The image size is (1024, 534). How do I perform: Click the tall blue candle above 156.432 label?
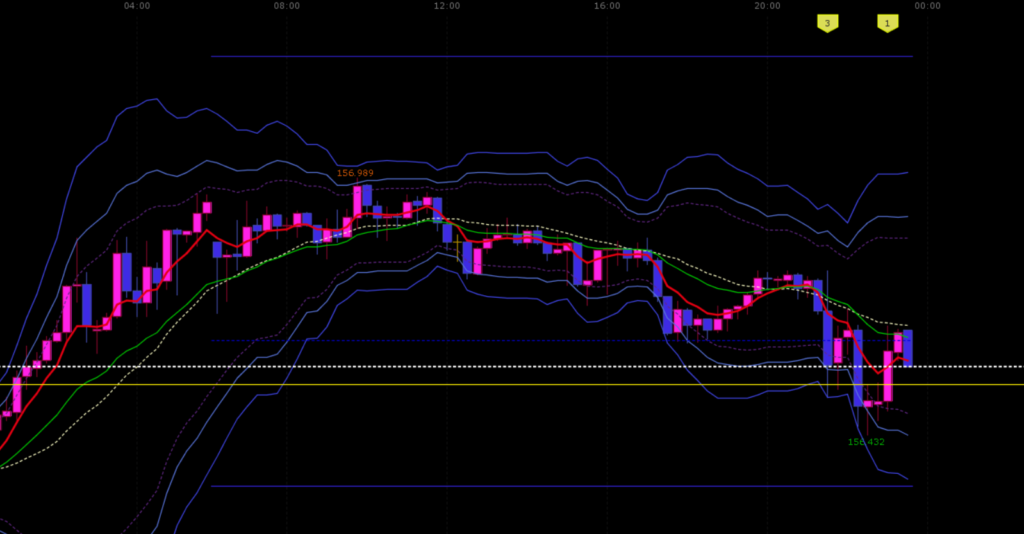tap(858, 368)
